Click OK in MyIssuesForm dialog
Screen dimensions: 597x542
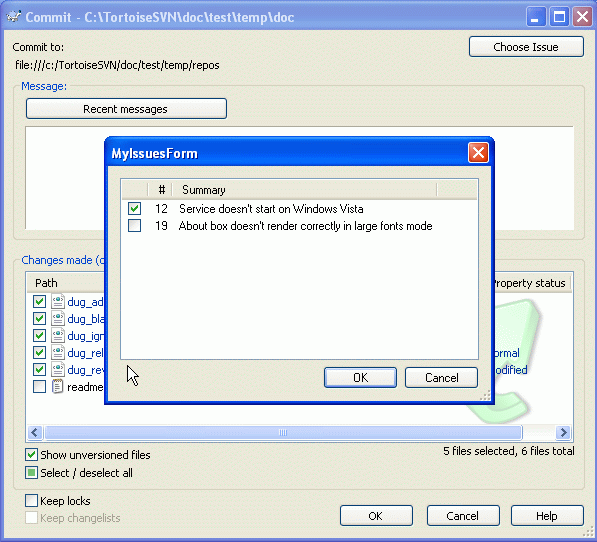pyautogui.click(x=360, y=378)
